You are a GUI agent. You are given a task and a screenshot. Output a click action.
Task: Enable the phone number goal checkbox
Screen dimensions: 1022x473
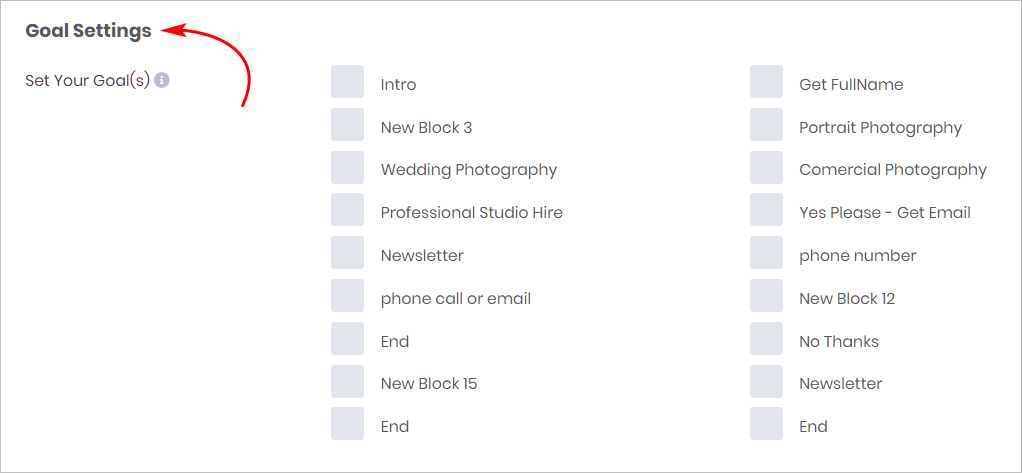[766, 253]
